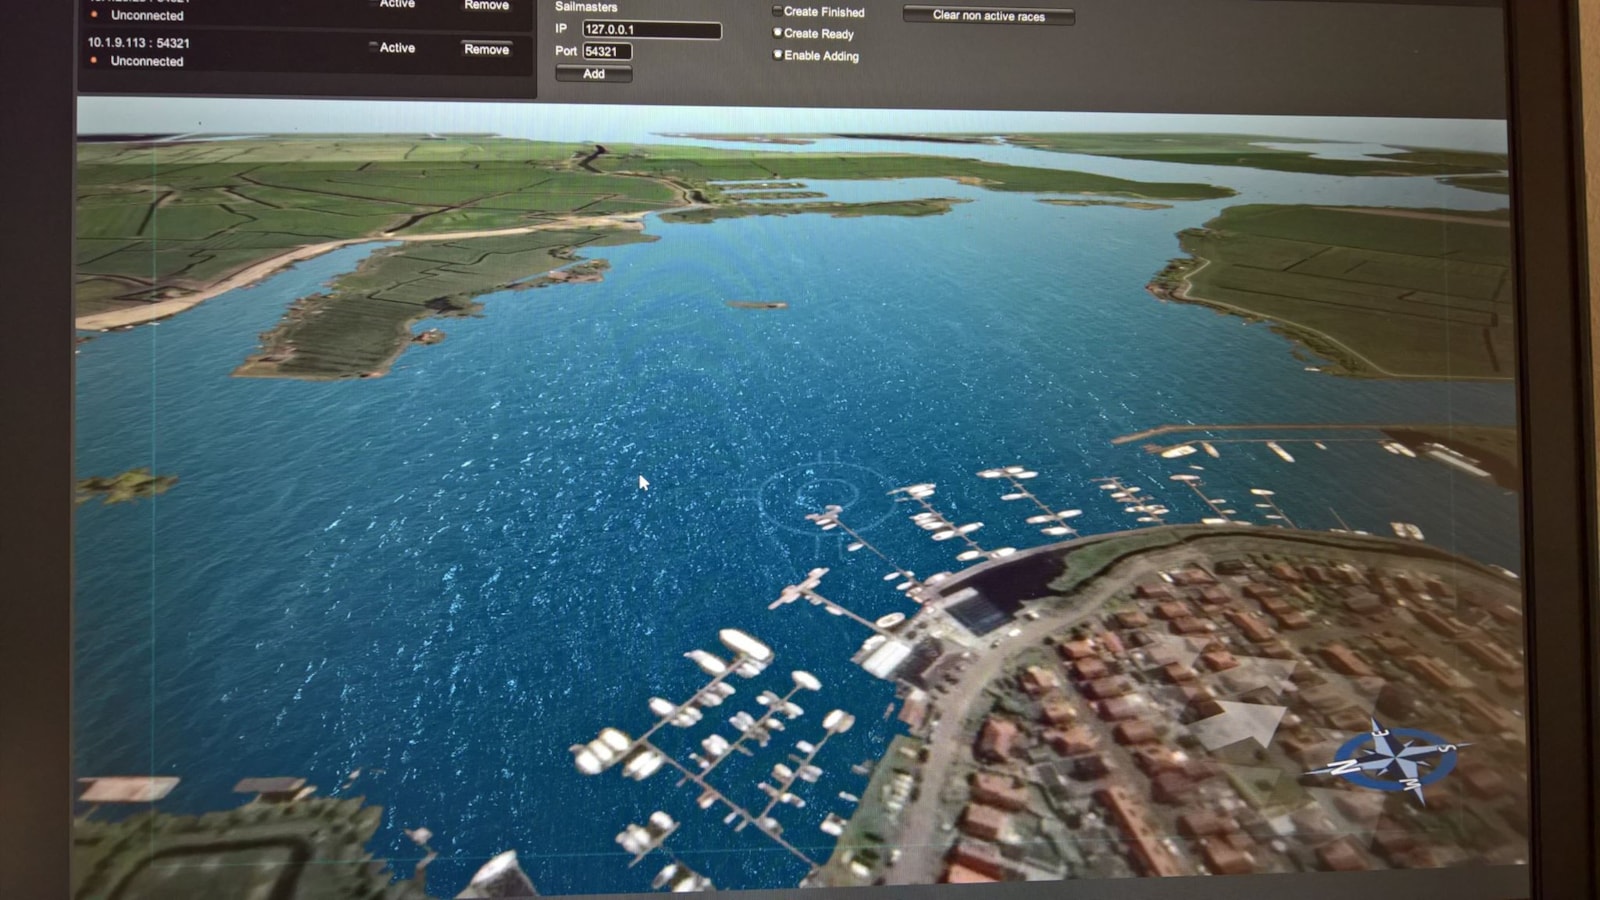The height and width of the screenshot is (900, 1600).
Task: Click the orange status dot for 10.1.9.113
Action: 94,61
